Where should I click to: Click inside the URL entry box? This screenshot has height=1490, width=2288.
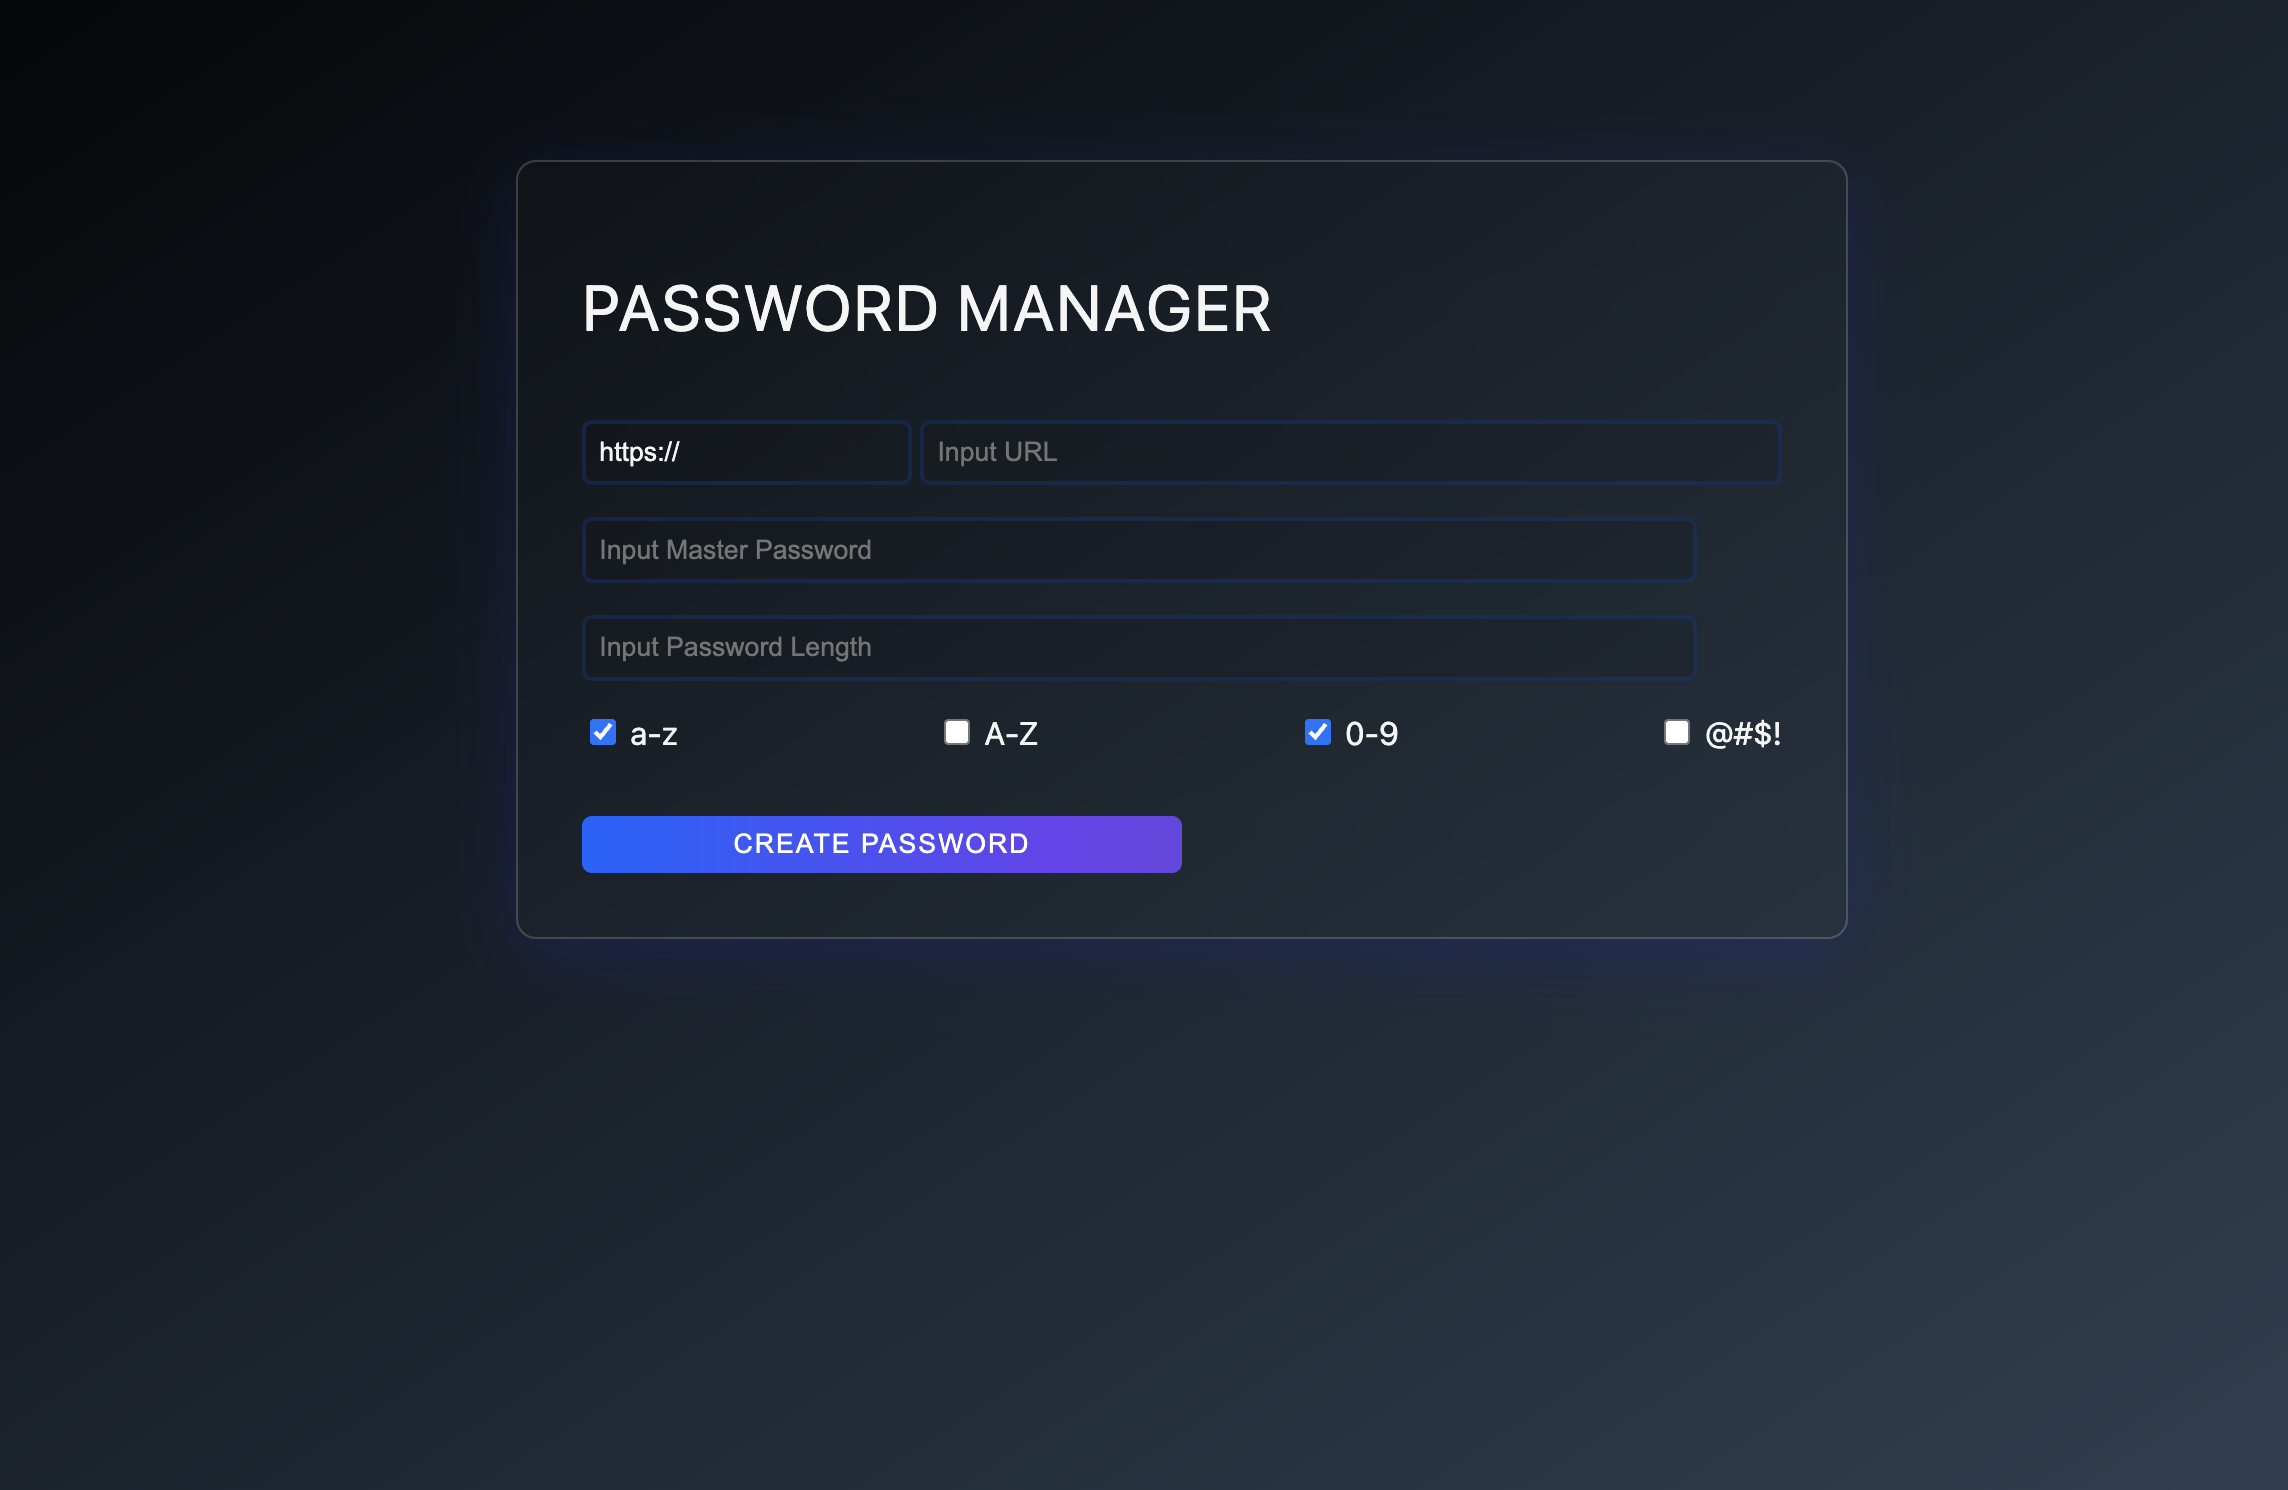click(x=1349, y=452)
